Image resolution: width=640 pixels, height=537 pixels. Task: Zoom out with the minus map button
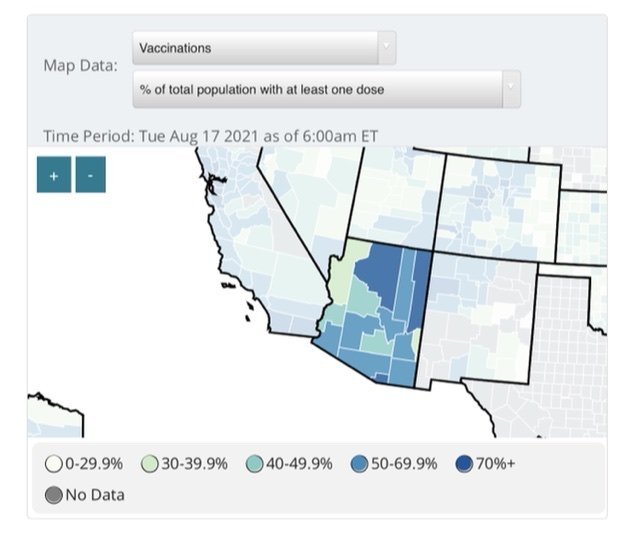90,175
